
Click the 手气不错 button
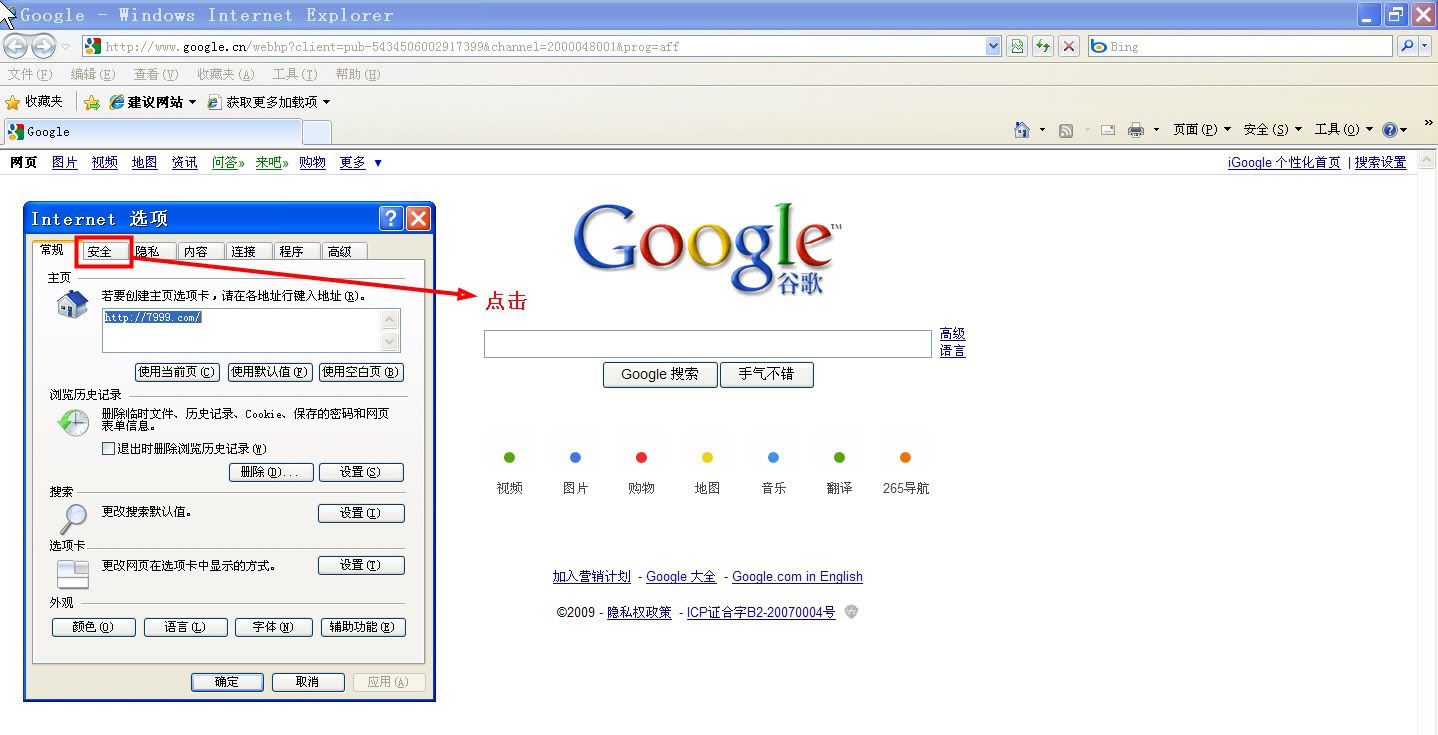tap(766, 374)
